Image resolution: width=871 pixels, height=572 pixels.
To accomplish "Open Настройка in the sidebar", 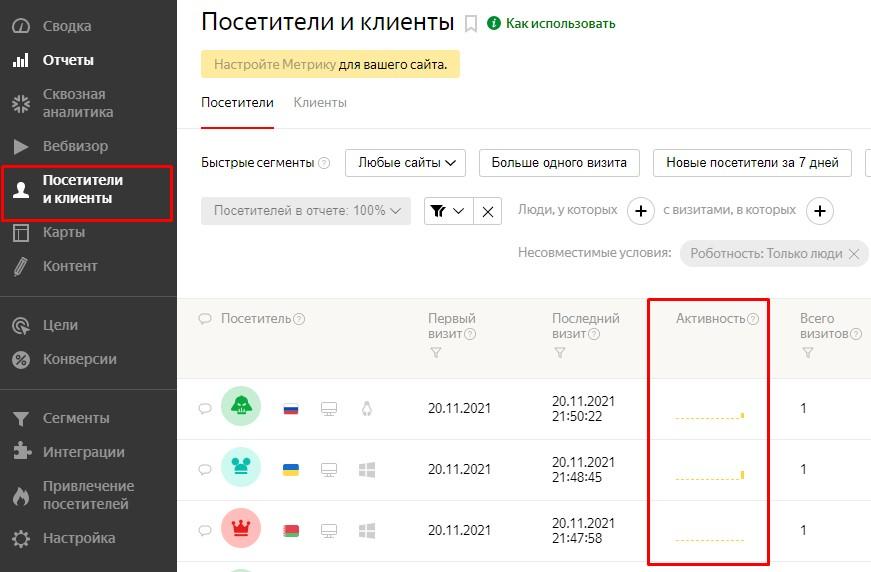I will 64,538.
